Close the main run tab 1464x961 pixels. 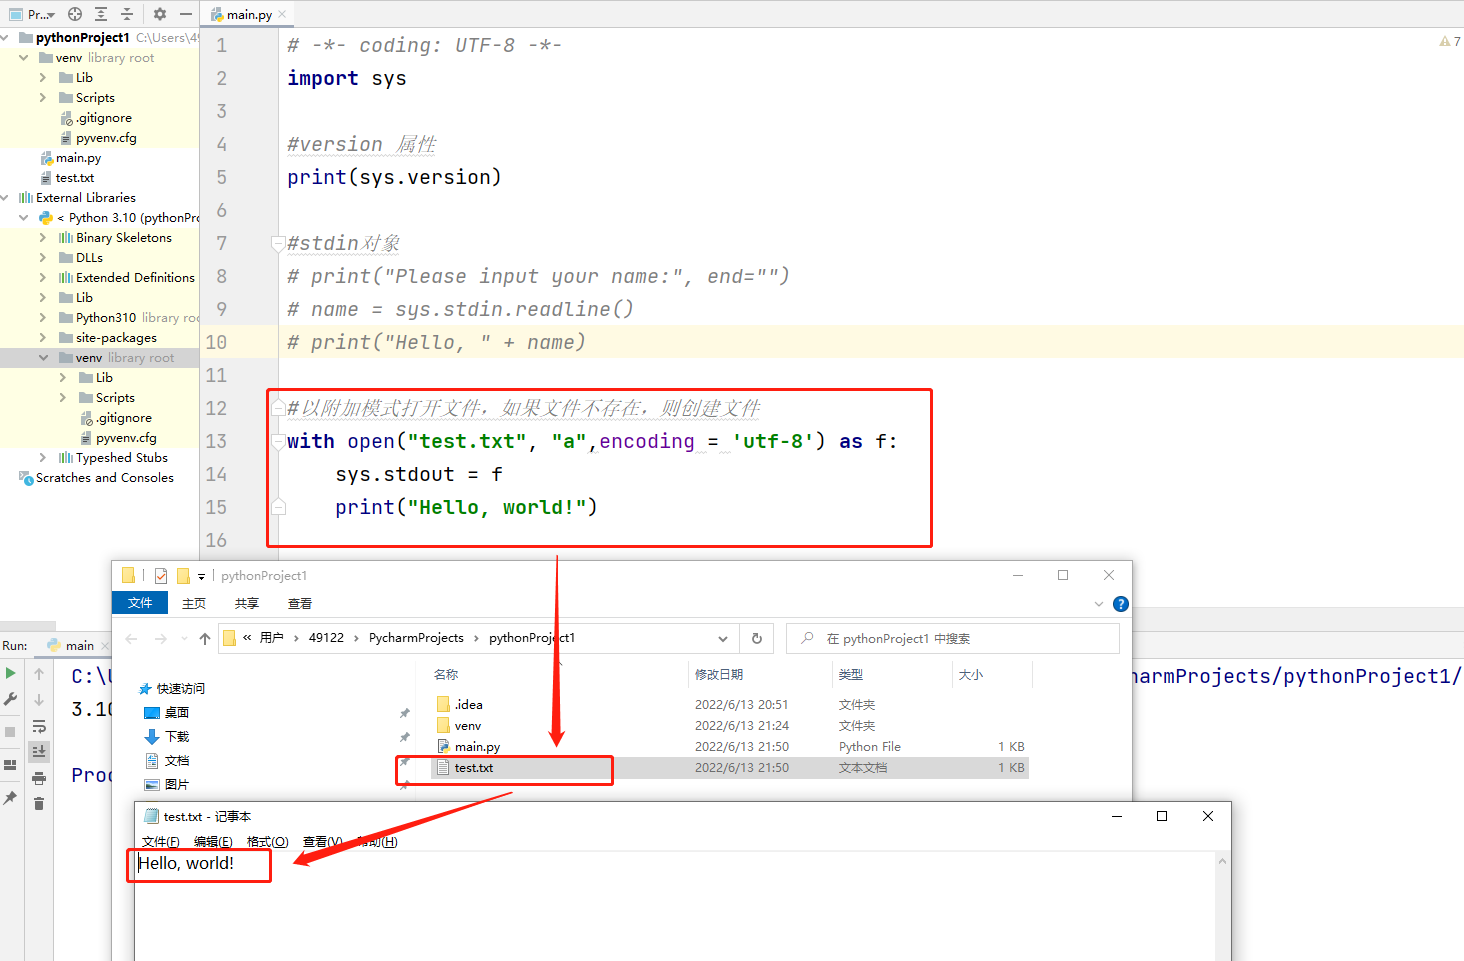(103, 645)
